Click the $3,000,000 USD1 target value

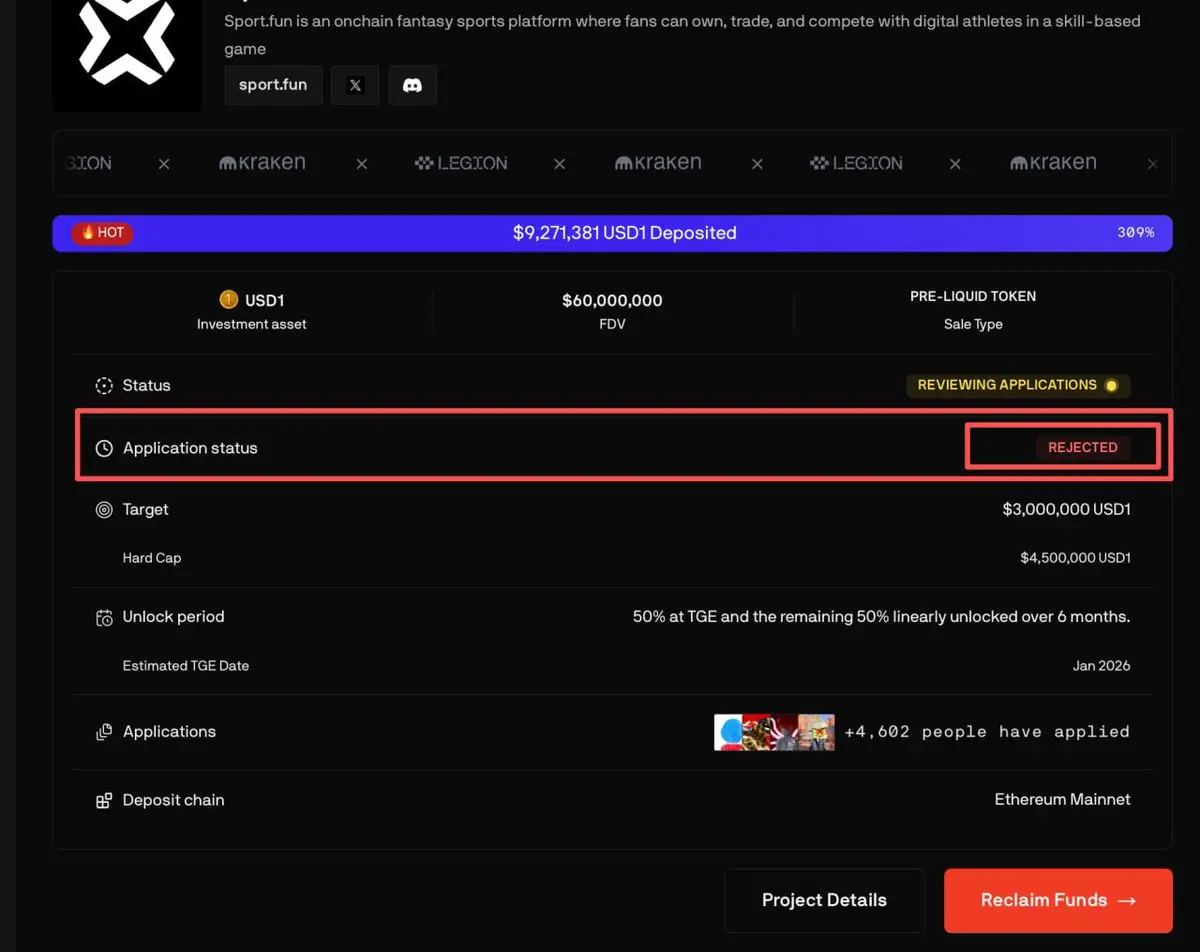click(1066, 510)
